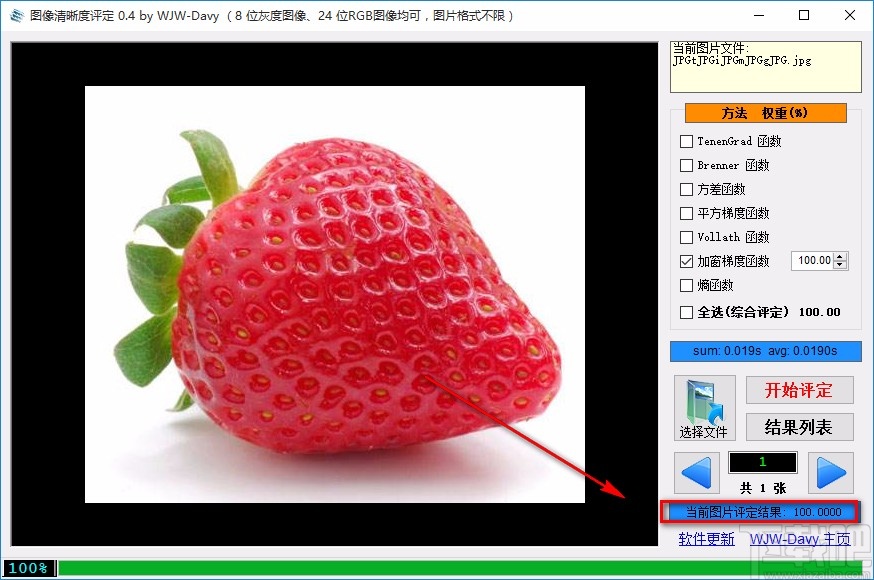Close the application window
Image resolution: width=874 pixels, height=580 pixels.
[849, 16]
